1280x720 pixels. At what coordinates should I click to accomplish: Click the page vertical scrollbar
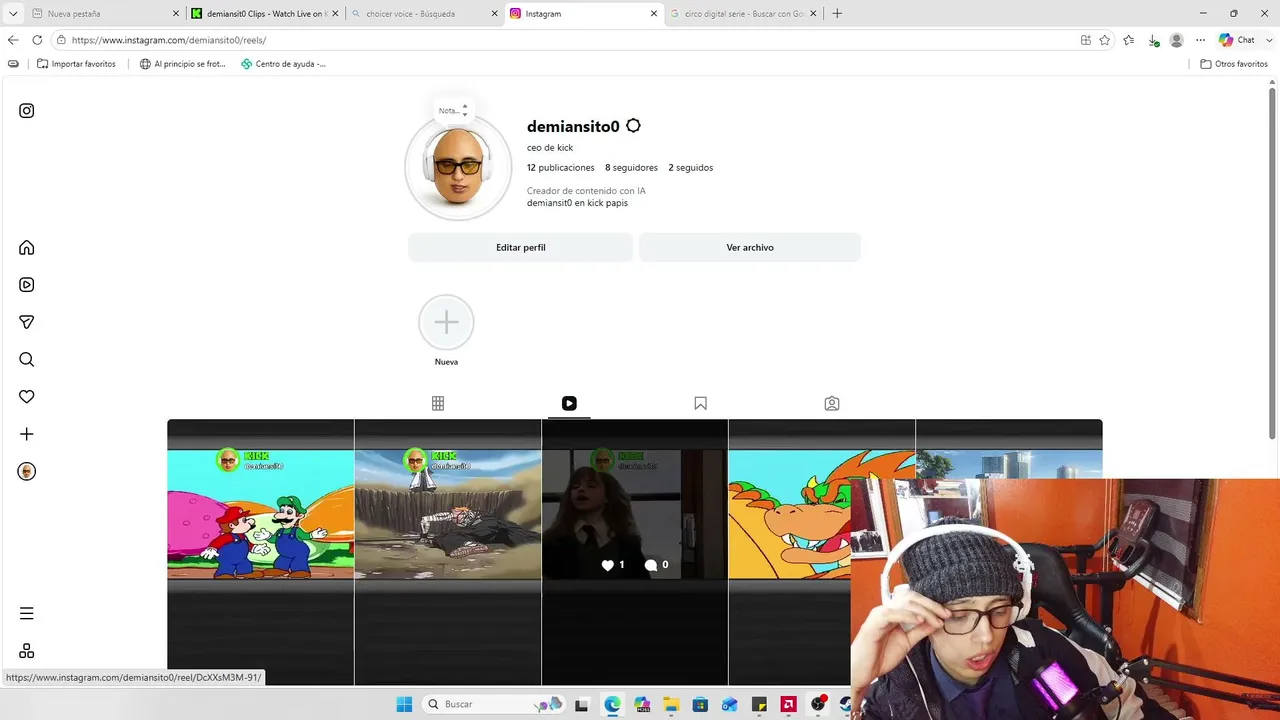point(1273,265)
